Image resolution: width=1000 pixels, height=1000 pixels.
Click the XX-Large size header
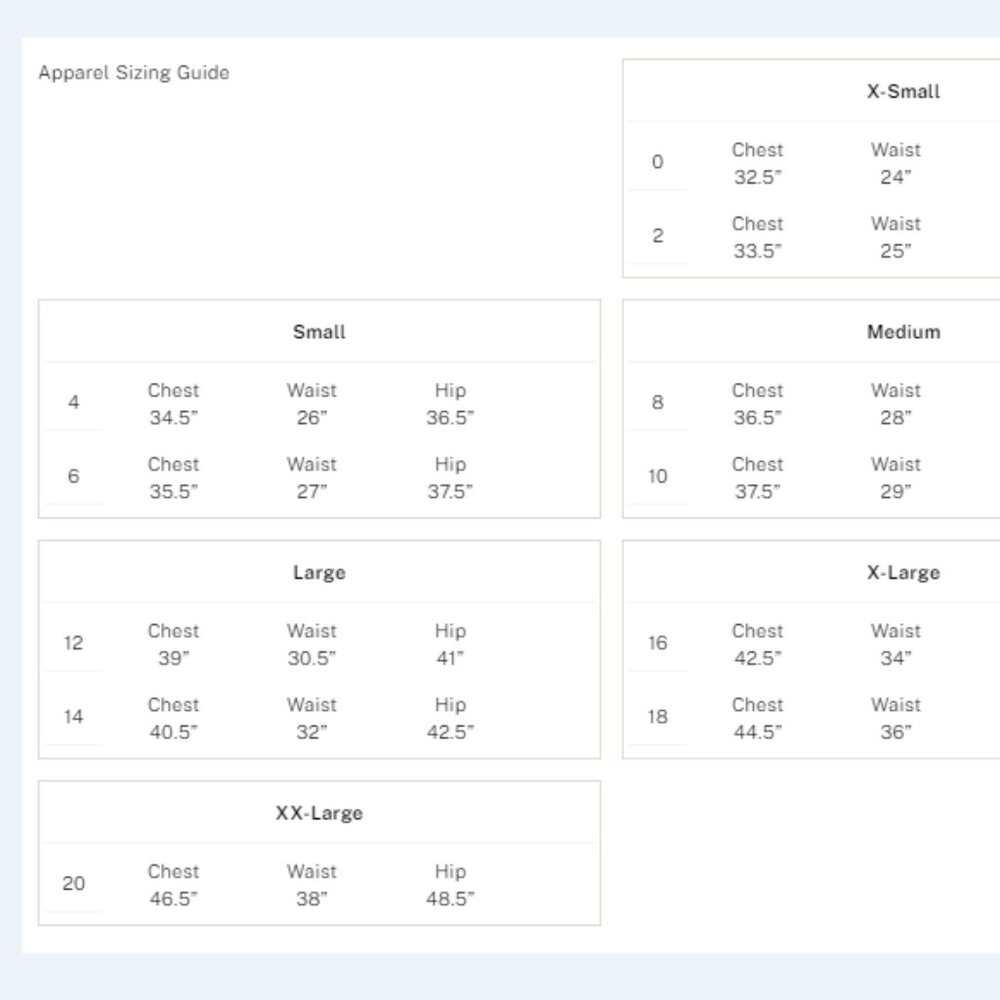tap(319, 812)
